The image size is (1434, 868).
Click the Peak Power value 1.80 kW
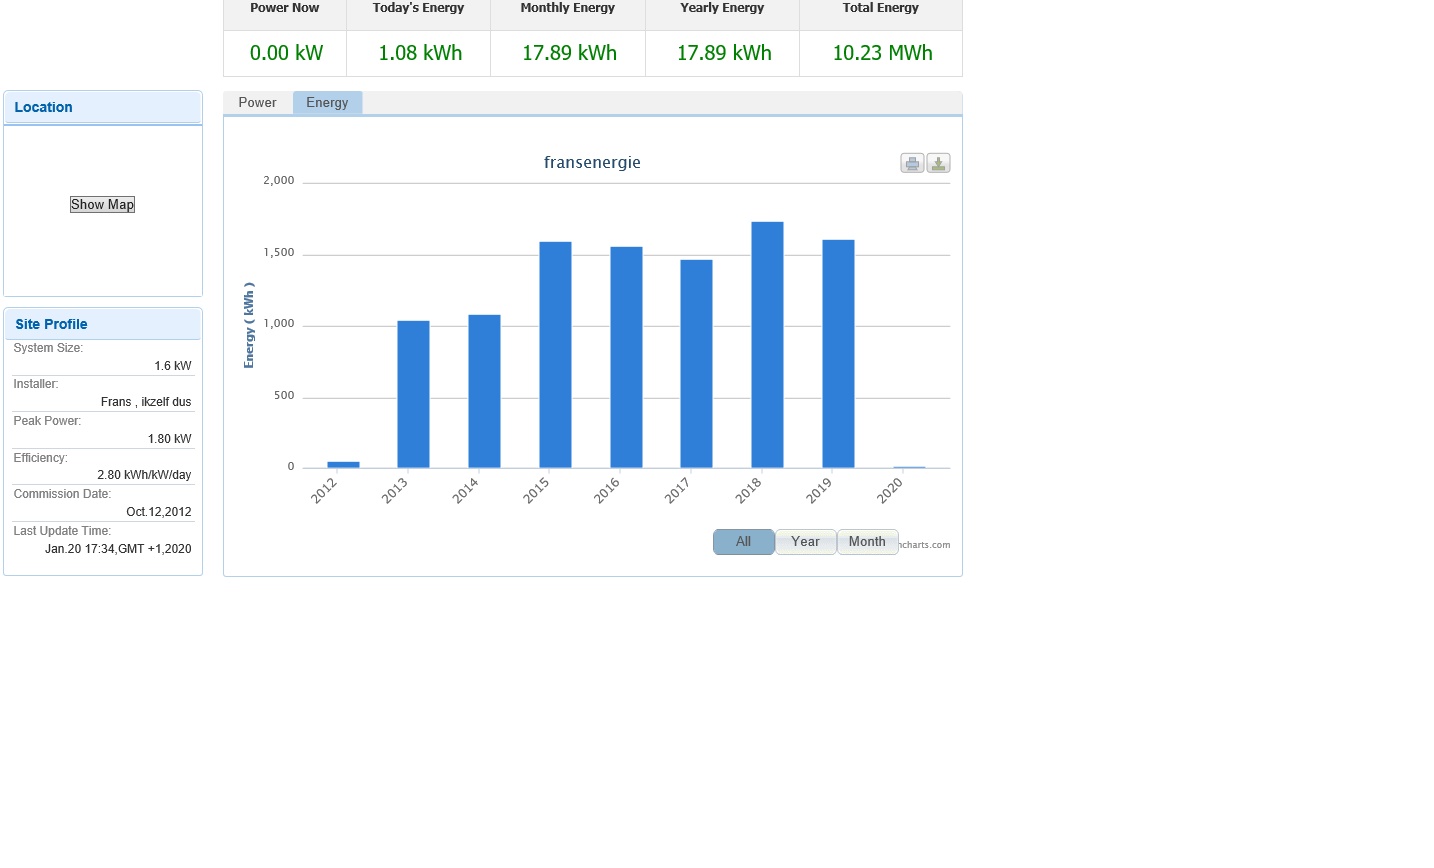(x=169, y=439)
